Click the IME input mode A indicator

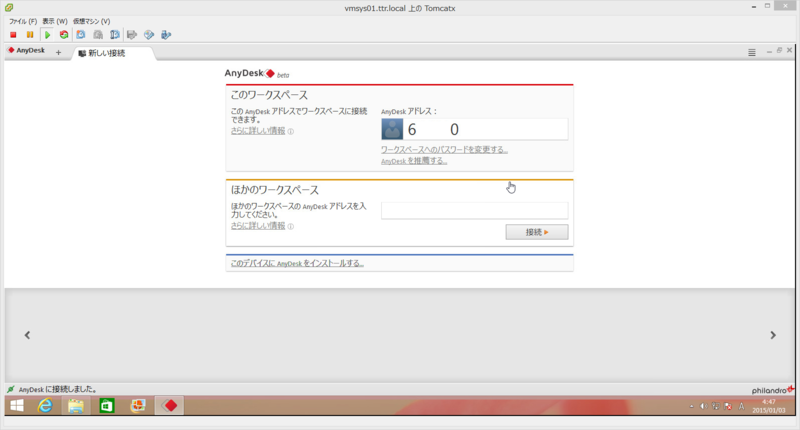741,407
